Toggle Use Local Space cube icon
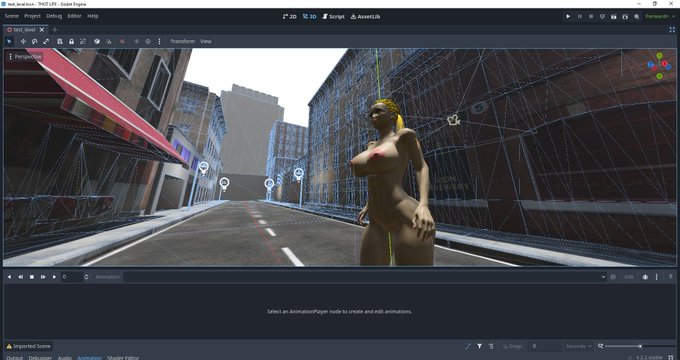 pos(97,41)
